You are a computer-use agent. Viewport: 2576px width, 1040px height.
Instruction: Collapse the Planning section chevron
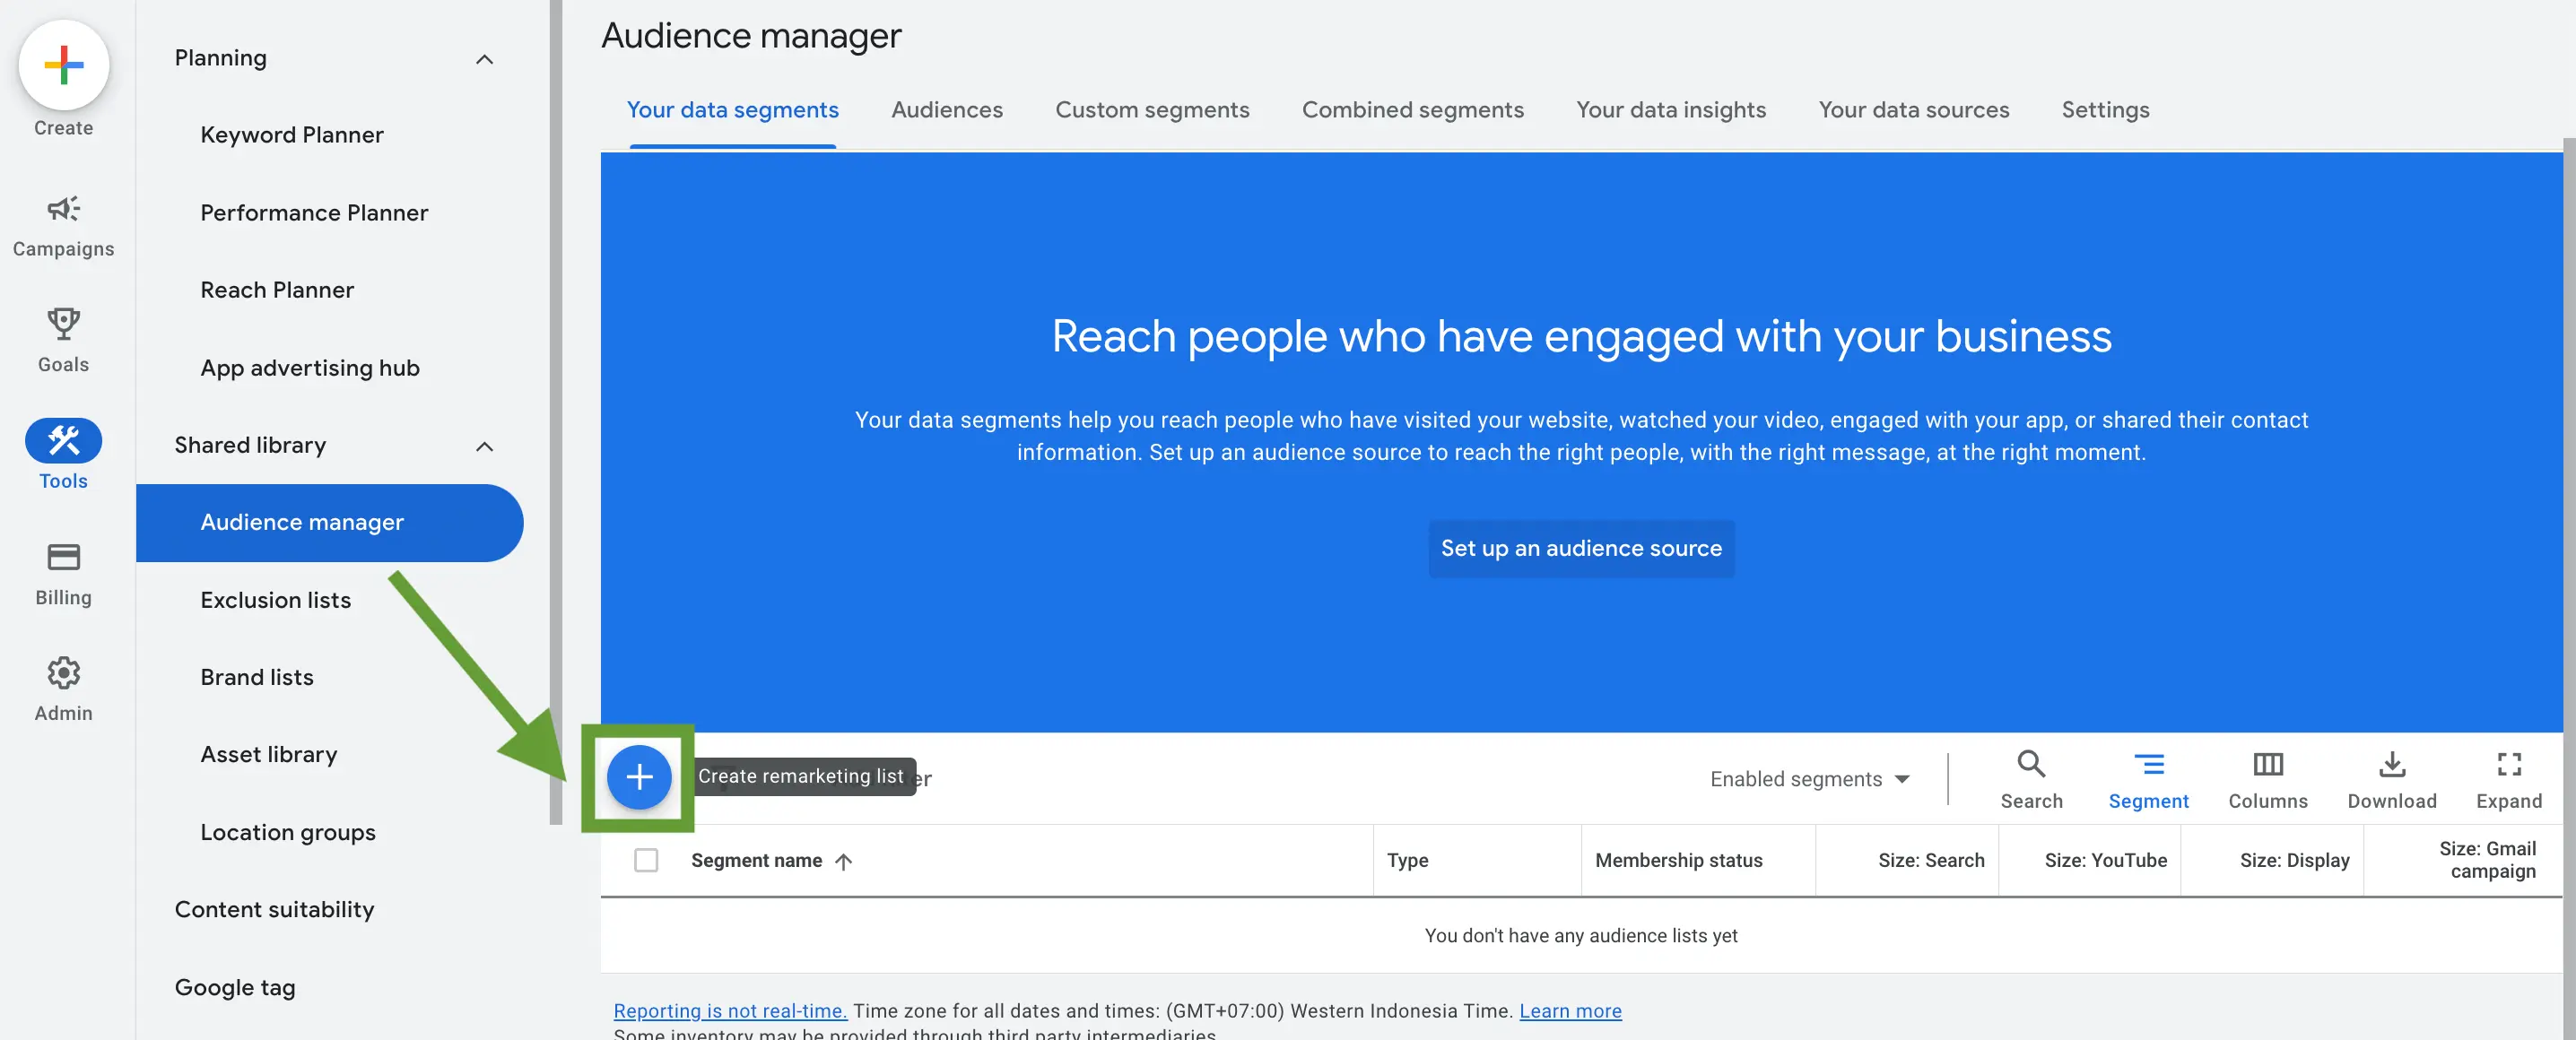[x=484, y=59]
